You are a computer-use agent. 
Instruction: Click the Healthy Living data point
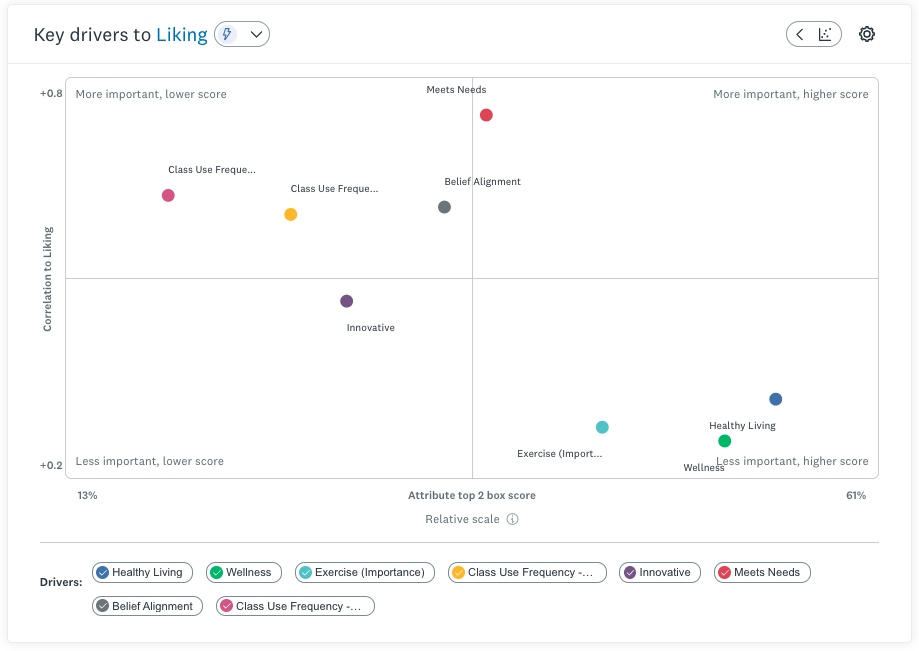(x=775, y=398)
